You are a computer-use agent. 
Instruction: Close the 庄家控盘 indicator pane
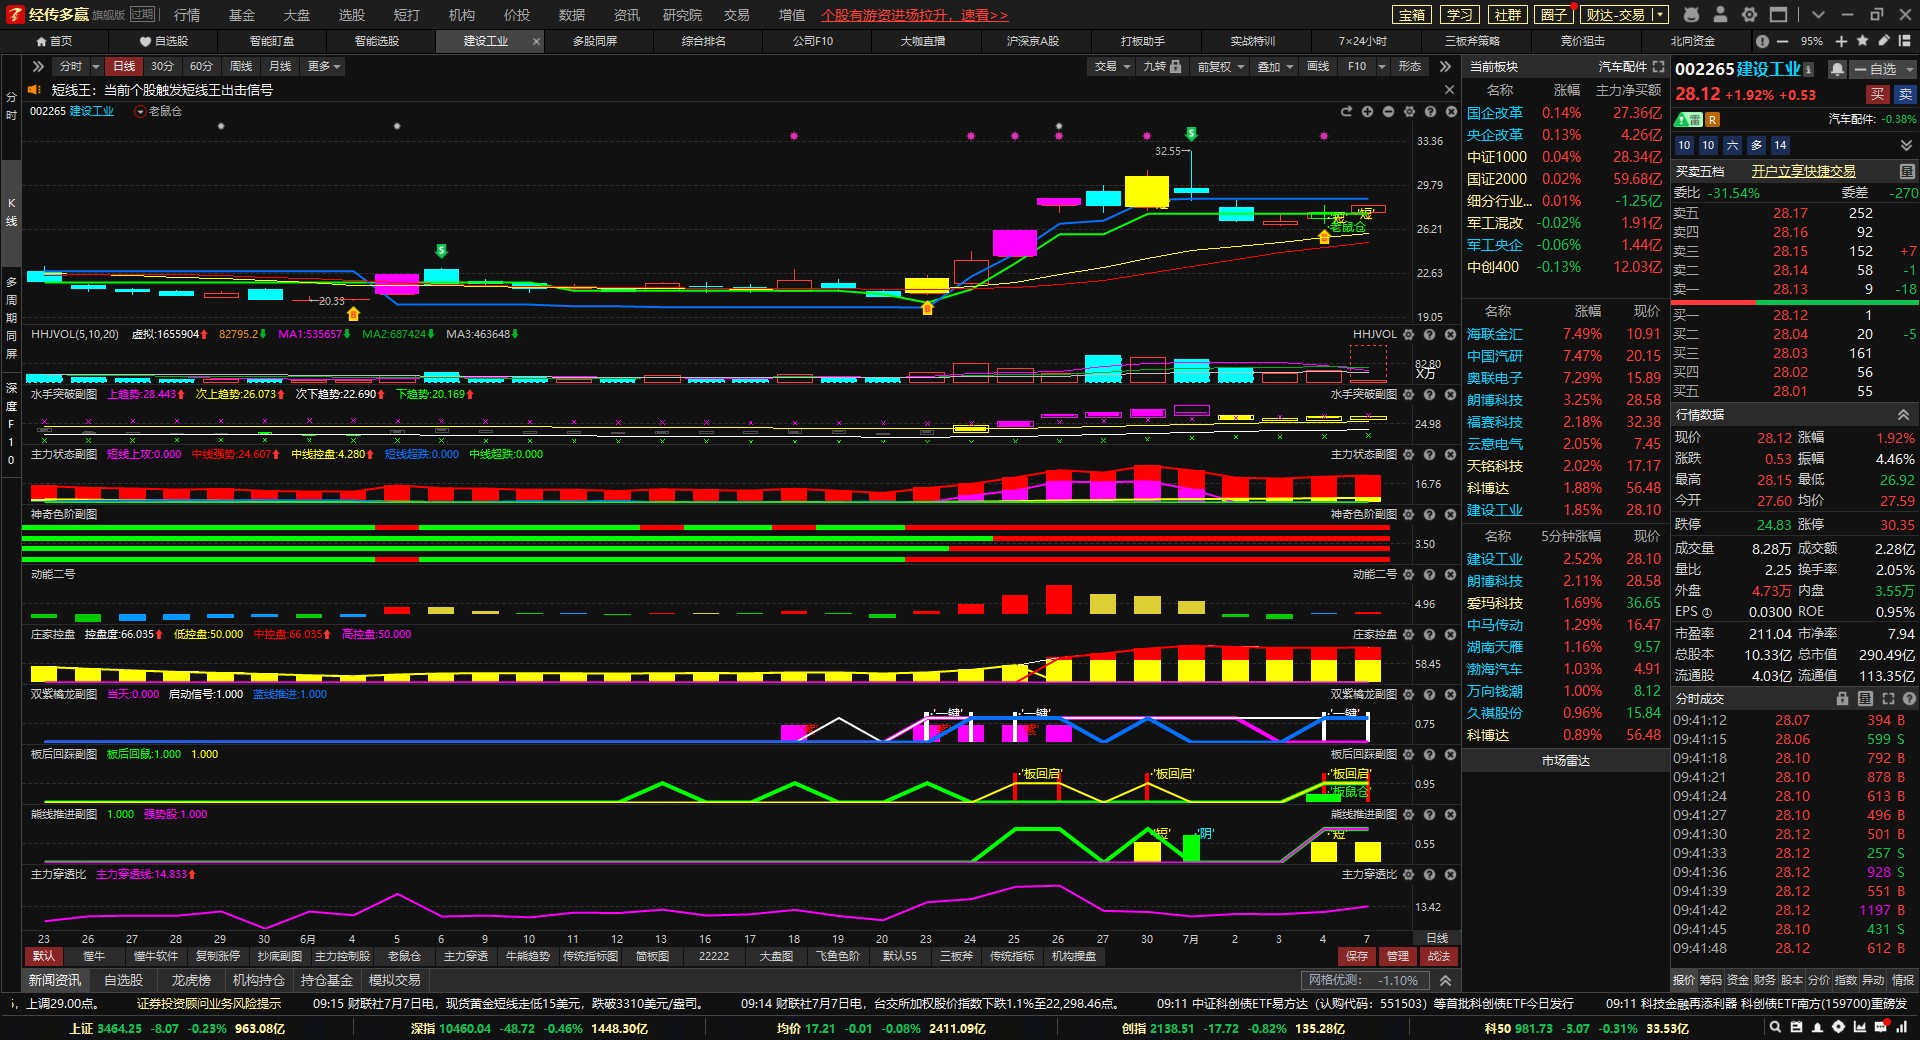click(1450, 634)
